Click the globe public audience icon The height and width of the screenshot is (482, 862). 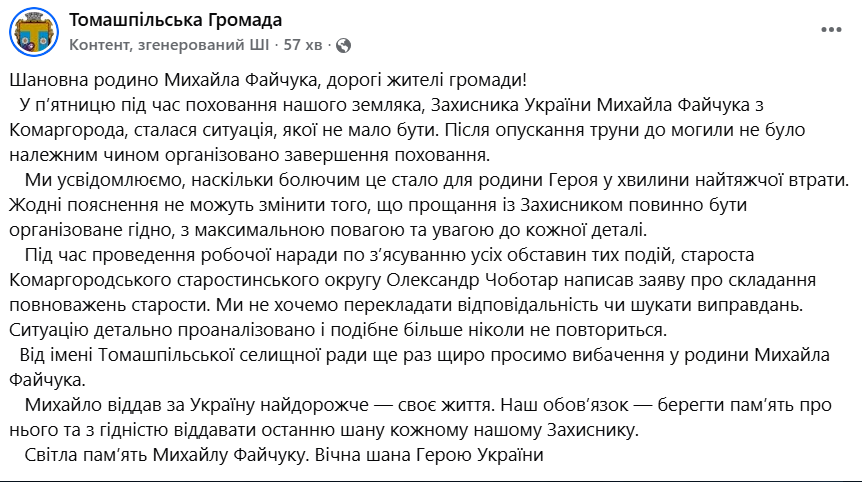point(344,45)
